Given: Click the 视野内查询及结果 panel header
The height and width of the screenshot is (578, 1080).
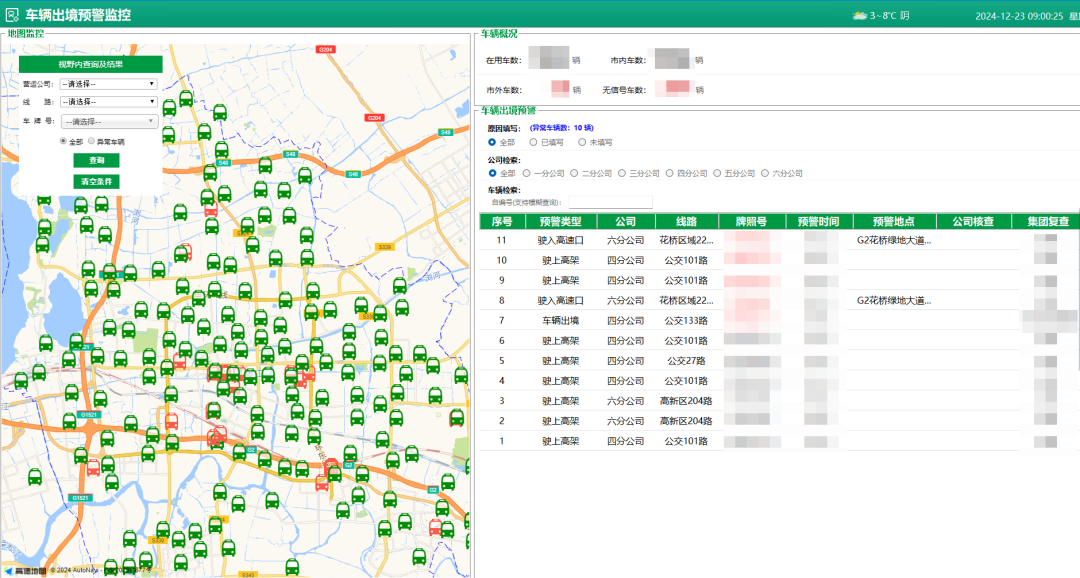Looking at the screenshot, I should (x=90, y=64).
